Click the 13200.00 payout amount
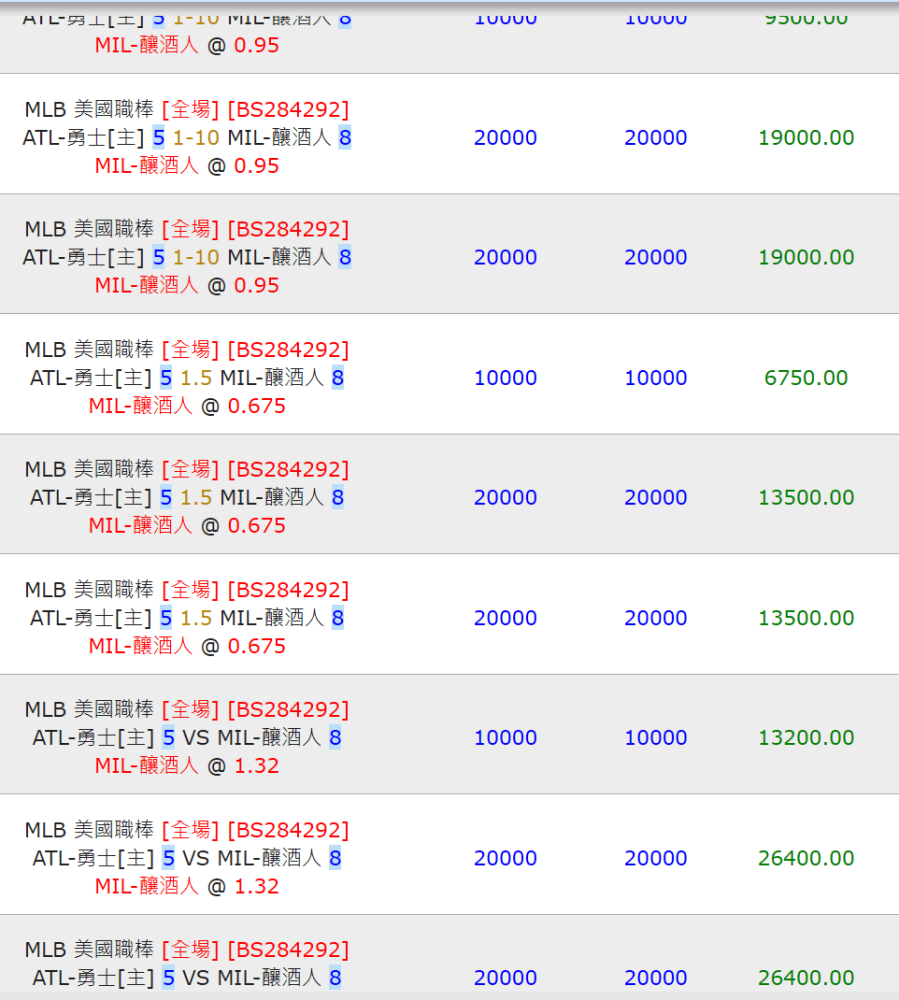The width and height of the screenshot is (899, 1000). (805, 738)
